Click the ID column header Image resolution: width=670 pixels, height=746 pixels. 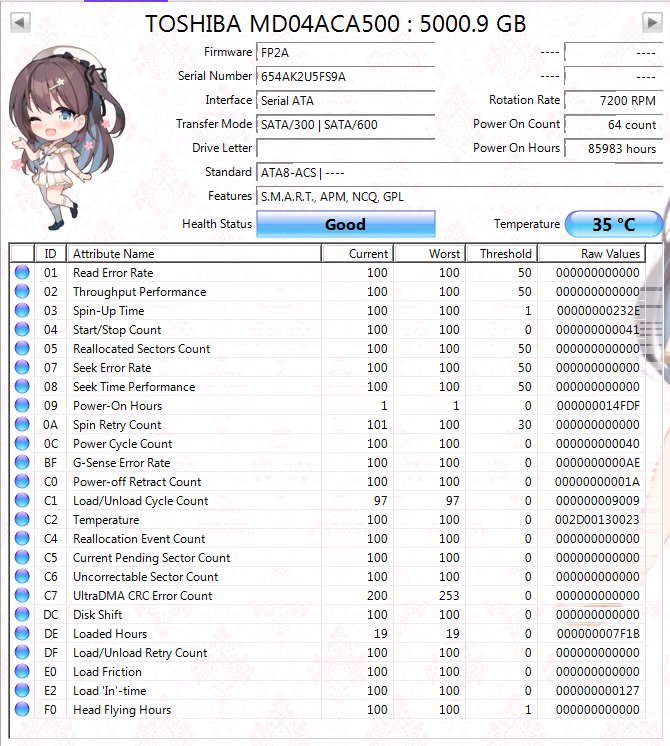(50, 254)
